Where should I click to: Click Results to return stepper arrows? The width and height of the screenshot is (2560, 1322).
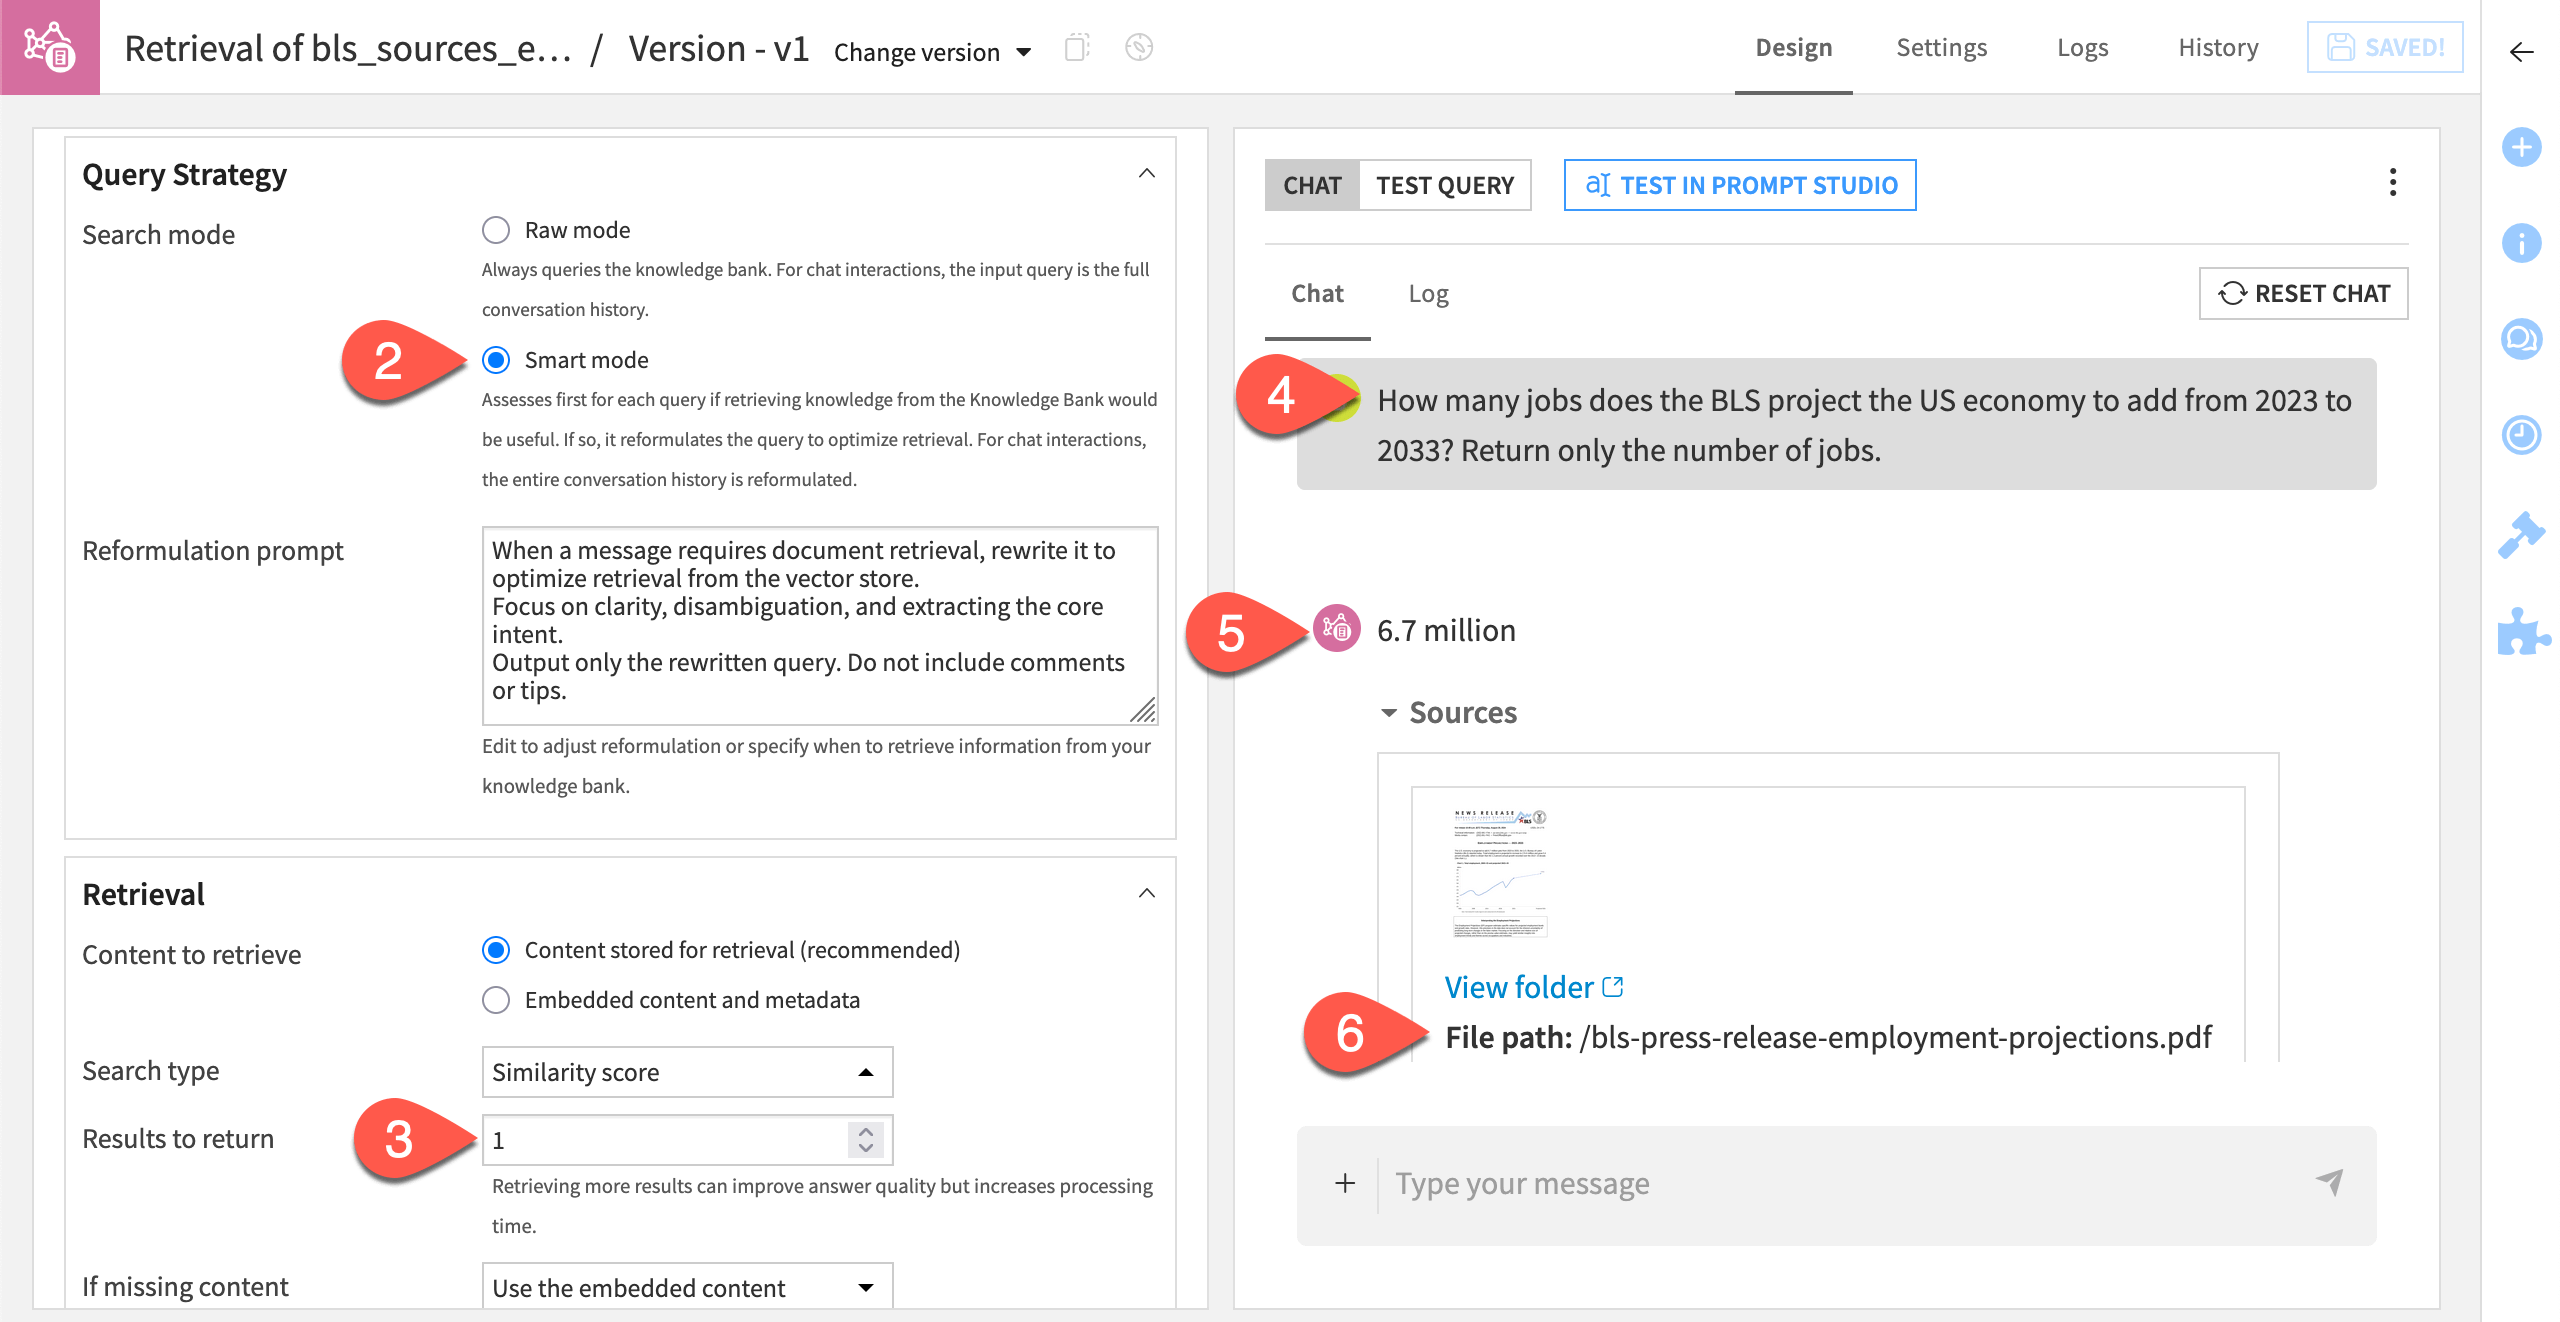pos(866,1140)
